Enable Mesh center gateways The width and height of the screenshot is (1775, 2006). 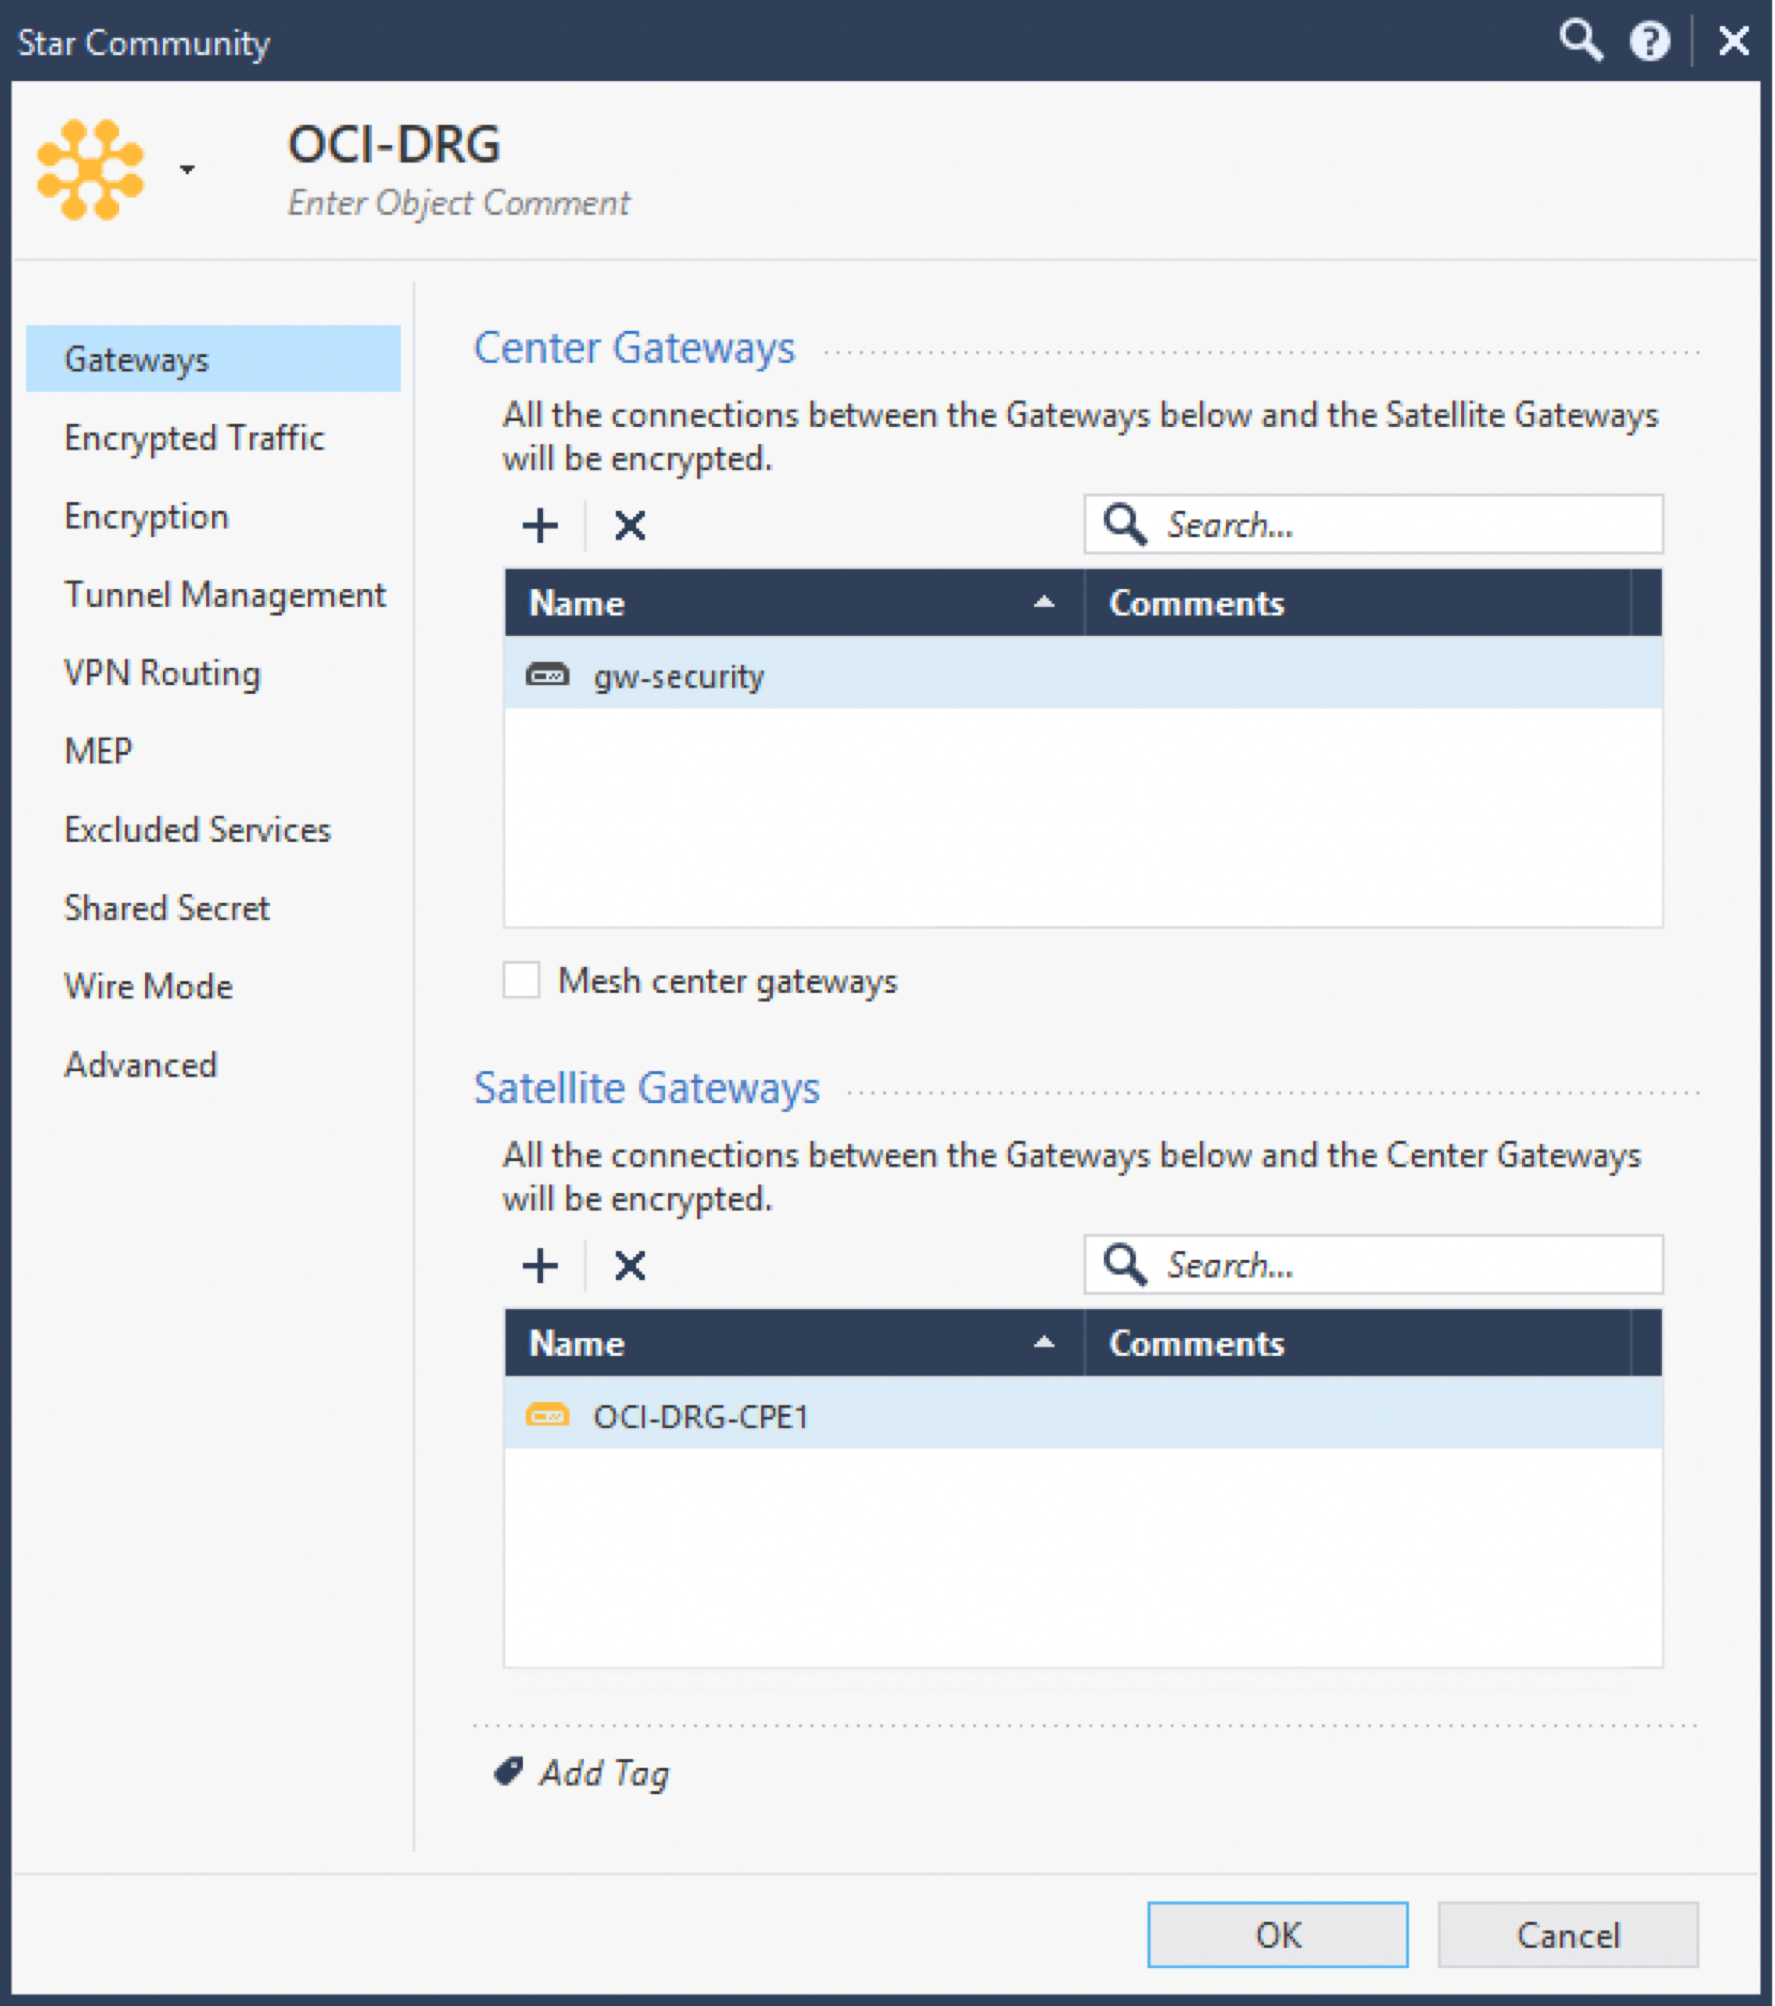[x=521, y=980]
